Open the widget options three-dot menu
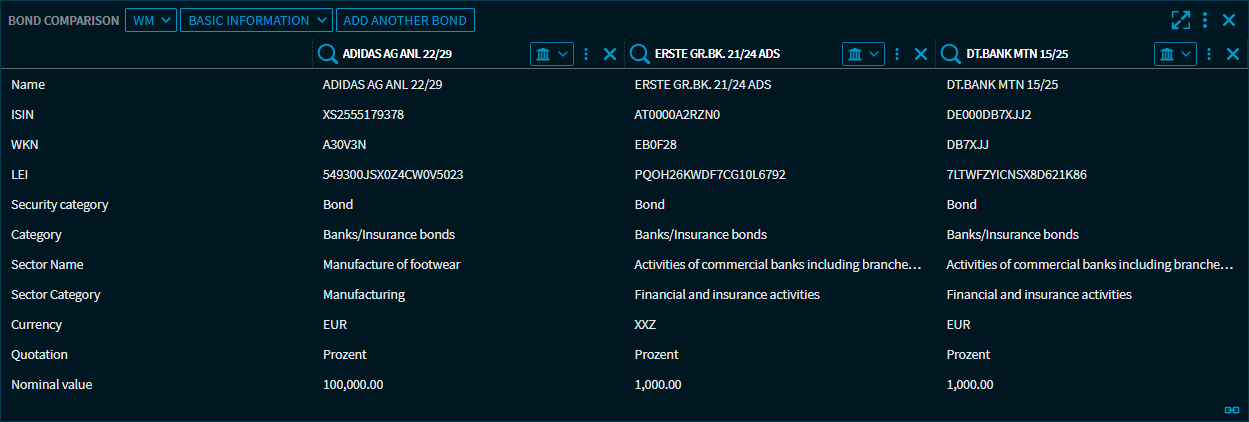This screenshot has width=1249, height=422. click(x=1206, y=20)
